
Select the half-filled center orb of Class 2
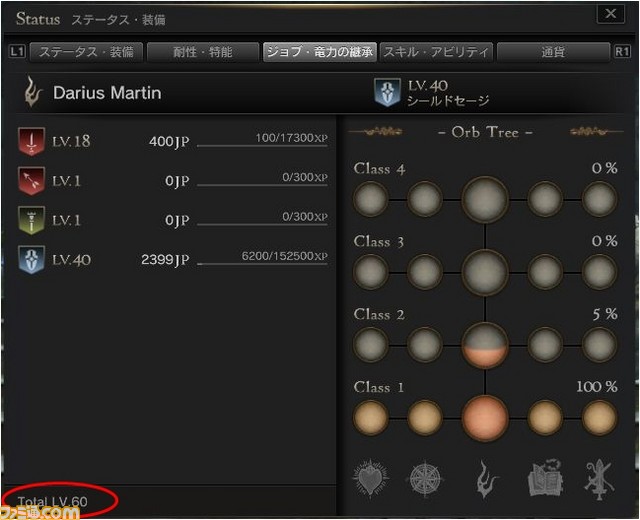point(485,345)
